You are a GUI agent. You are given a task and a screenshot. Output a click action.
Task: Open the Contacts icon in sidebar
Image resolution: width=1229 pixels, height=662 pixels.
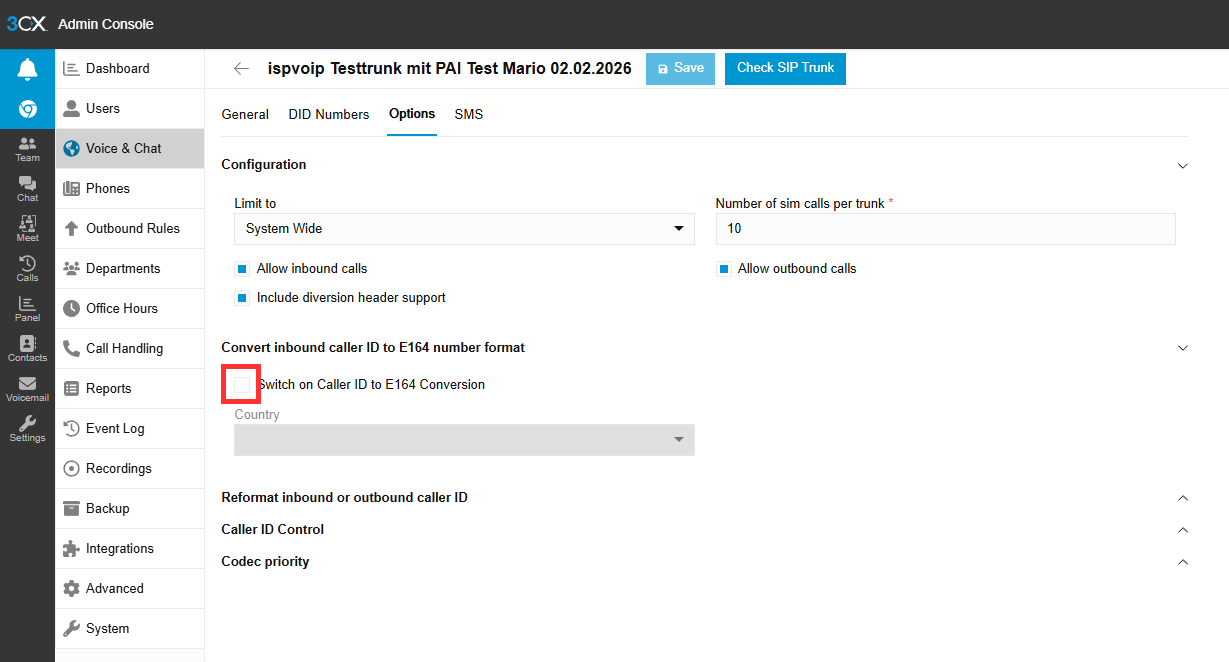tap(27, 349)
